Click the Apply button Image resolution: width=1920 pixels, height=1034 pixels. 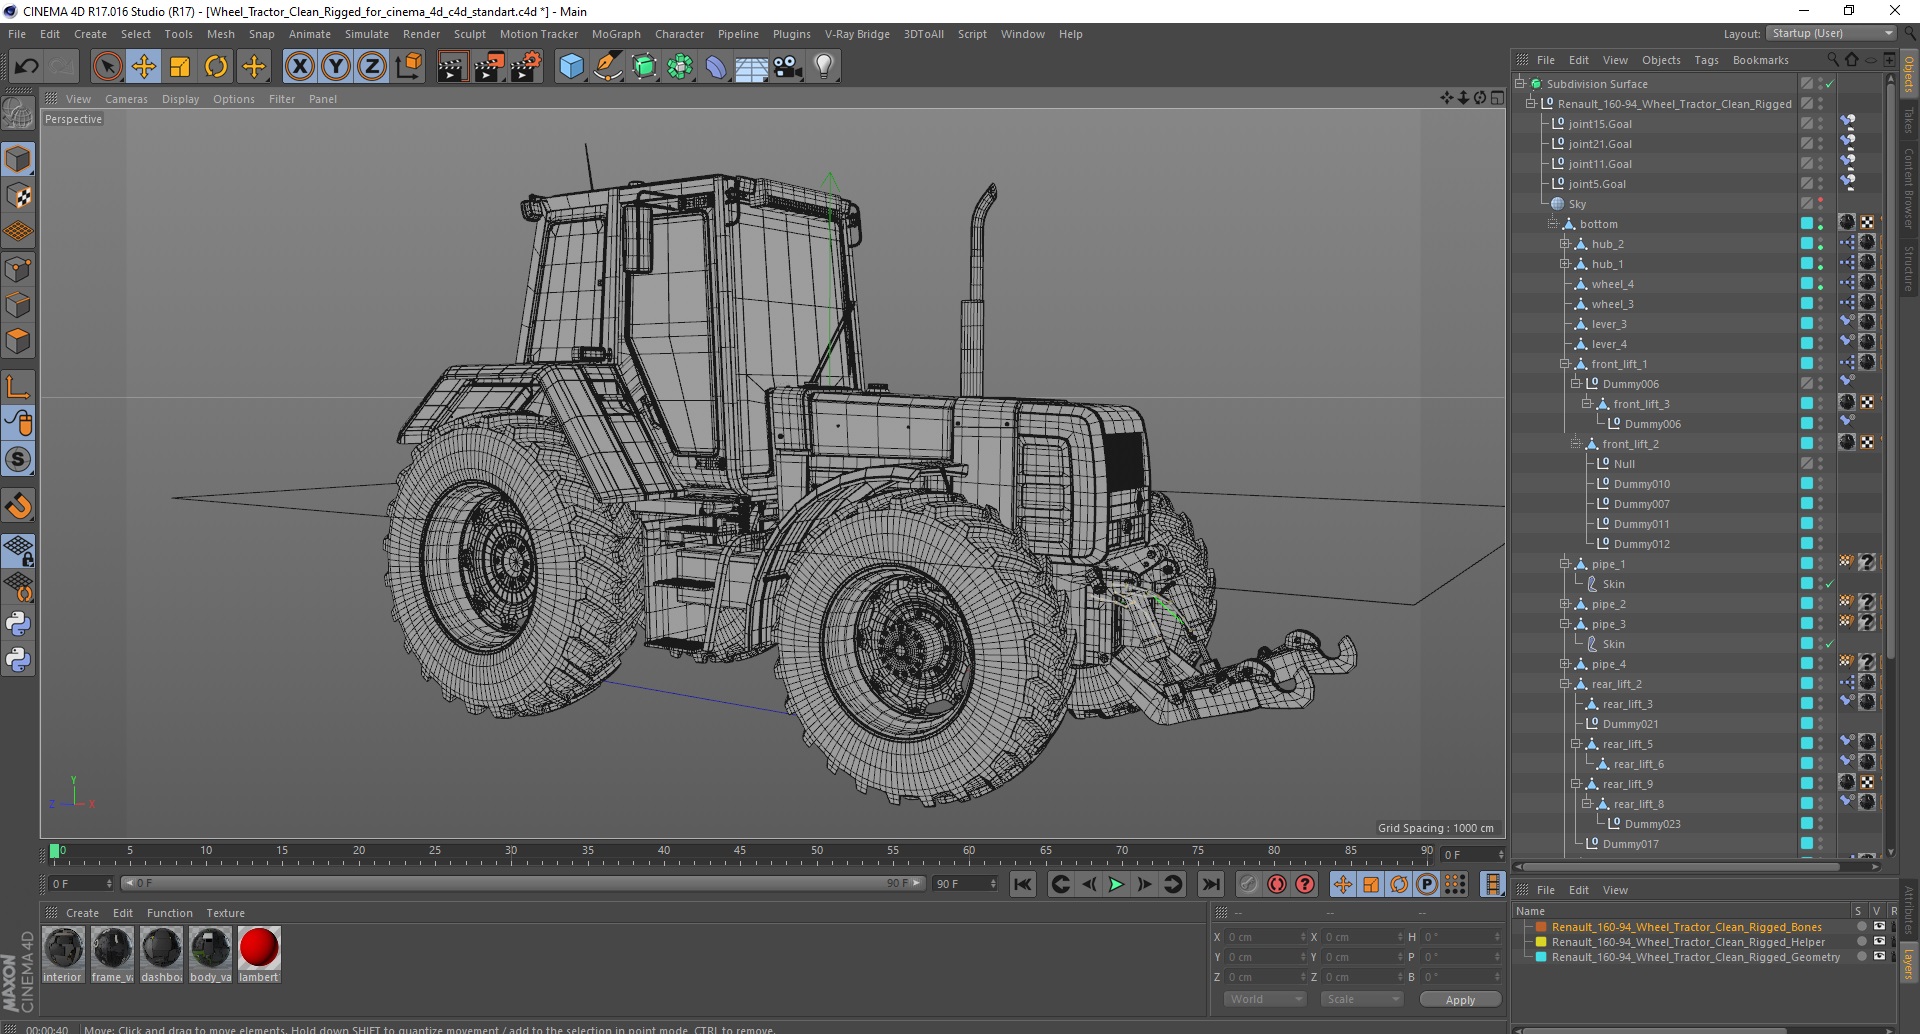pyautogui.click(x=1460, y=999)
